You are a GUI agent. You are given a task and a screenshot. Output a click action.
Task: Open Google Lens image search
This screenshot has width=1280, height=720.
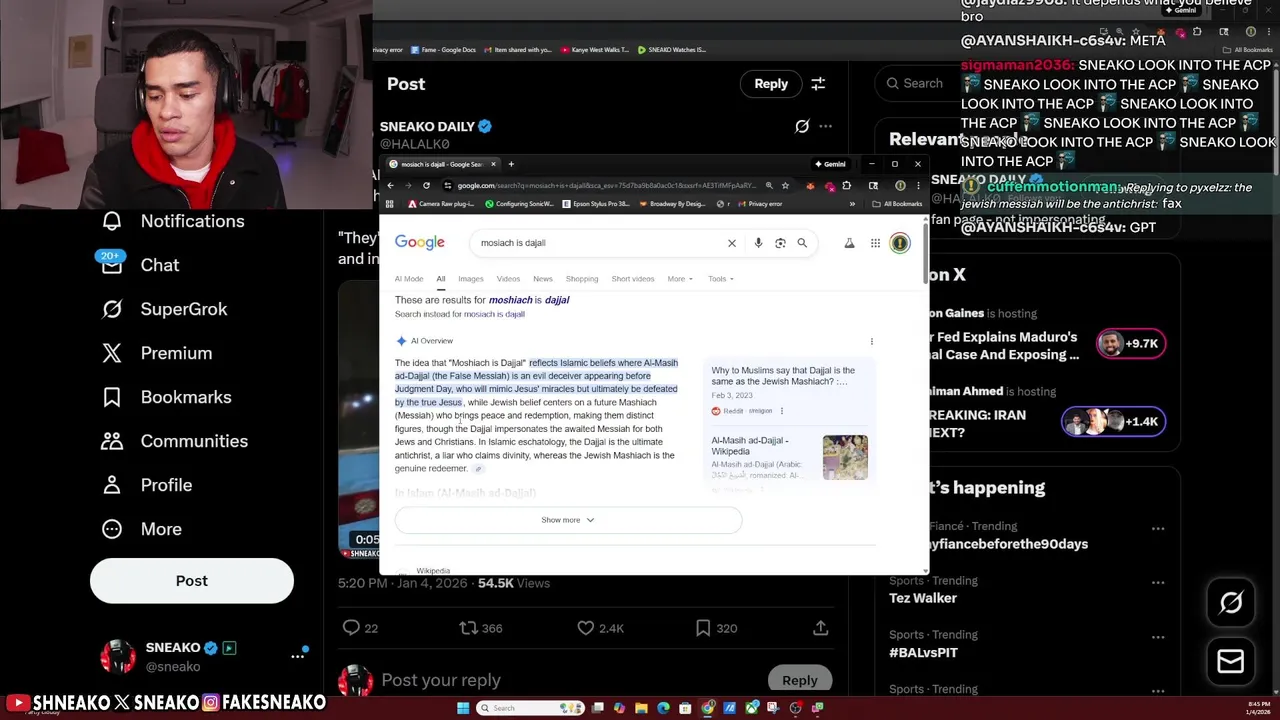[780, 243]
